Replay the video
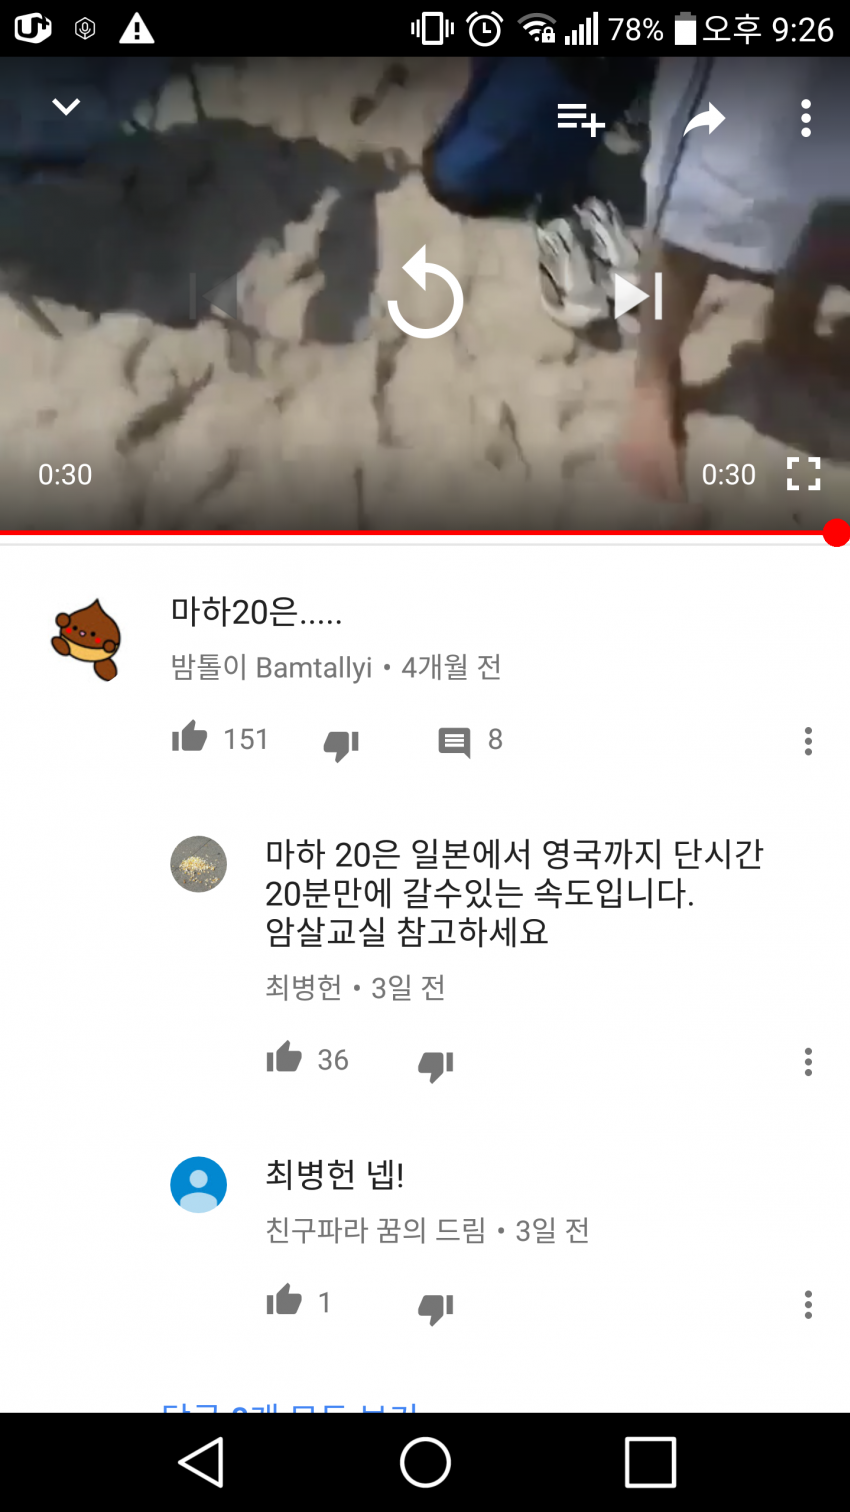 [425, 293]
